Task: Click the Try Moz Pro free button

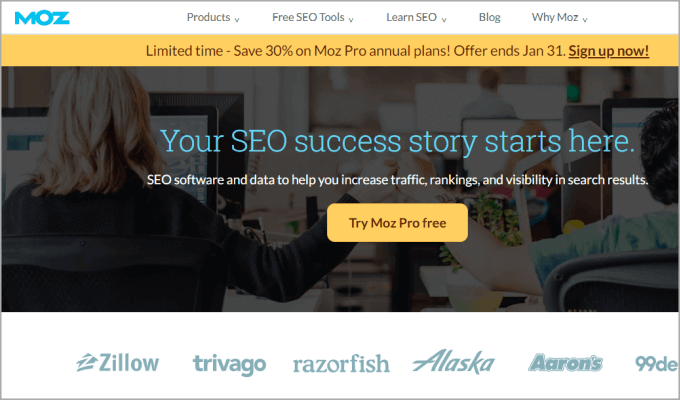Action: click(397, 223)
